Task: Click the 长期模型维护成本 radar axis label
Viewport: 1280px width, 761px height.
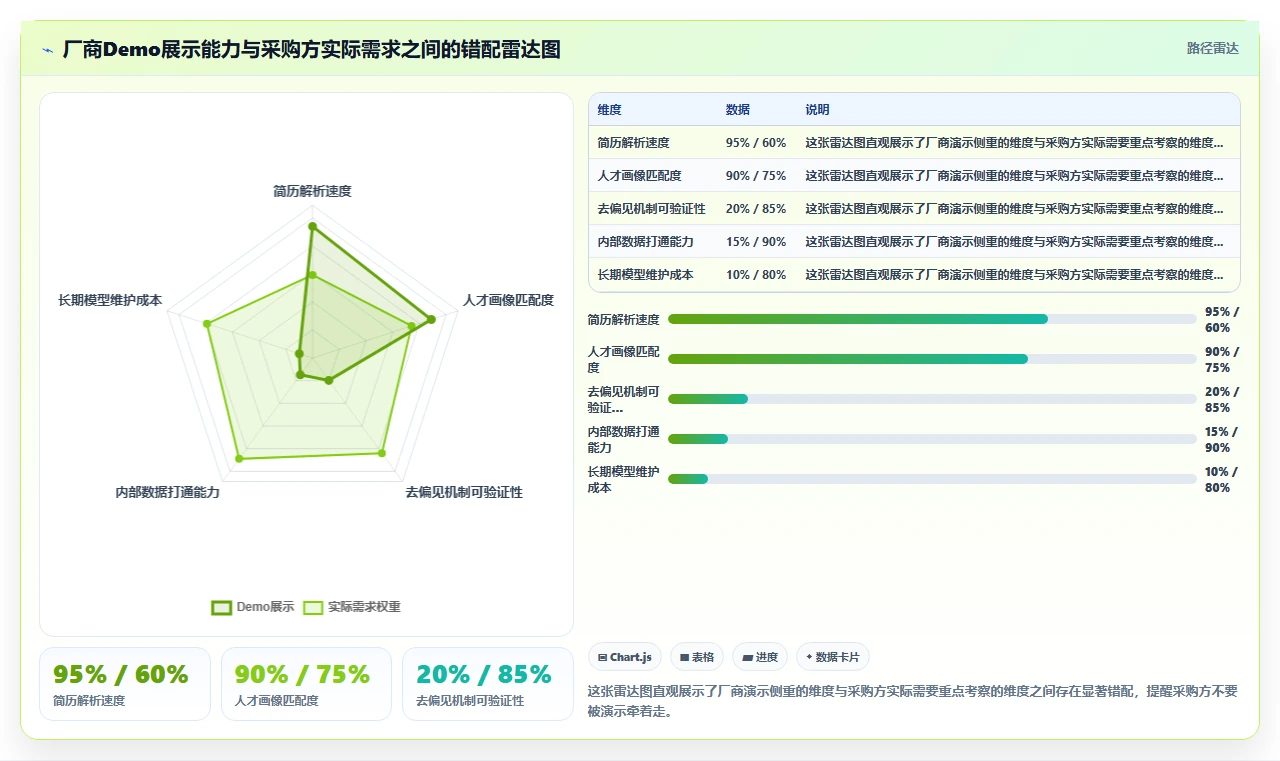Action: tap(110, 300)
